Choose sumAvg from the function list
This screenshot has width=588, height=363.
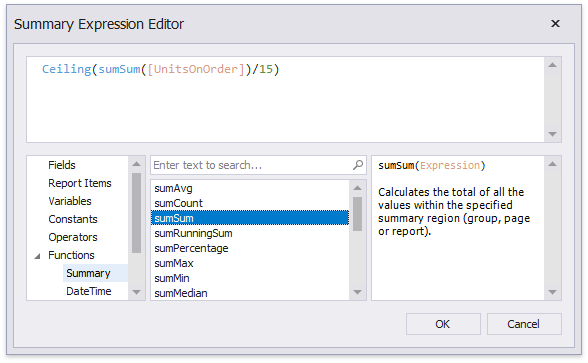pos(250,188)
